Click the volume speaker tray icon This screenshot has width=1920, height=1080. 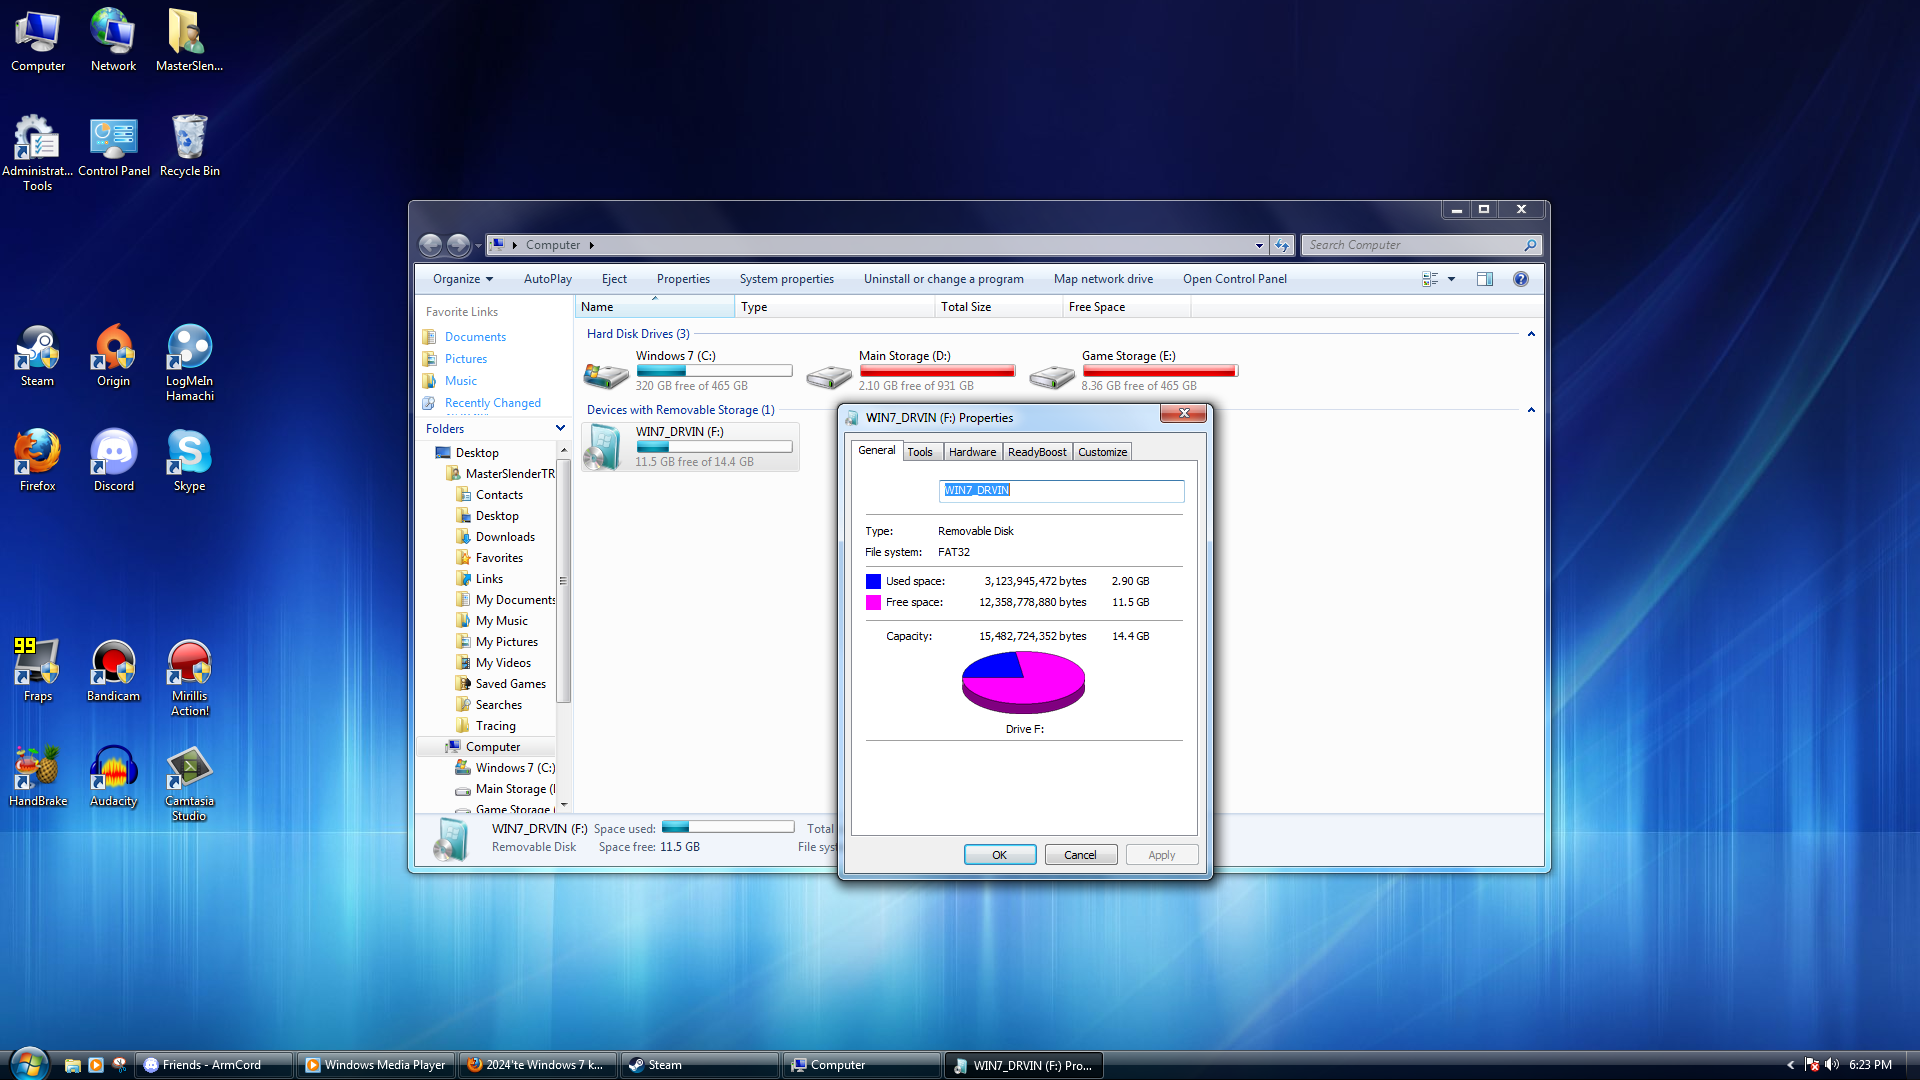coord(1831,1065)
